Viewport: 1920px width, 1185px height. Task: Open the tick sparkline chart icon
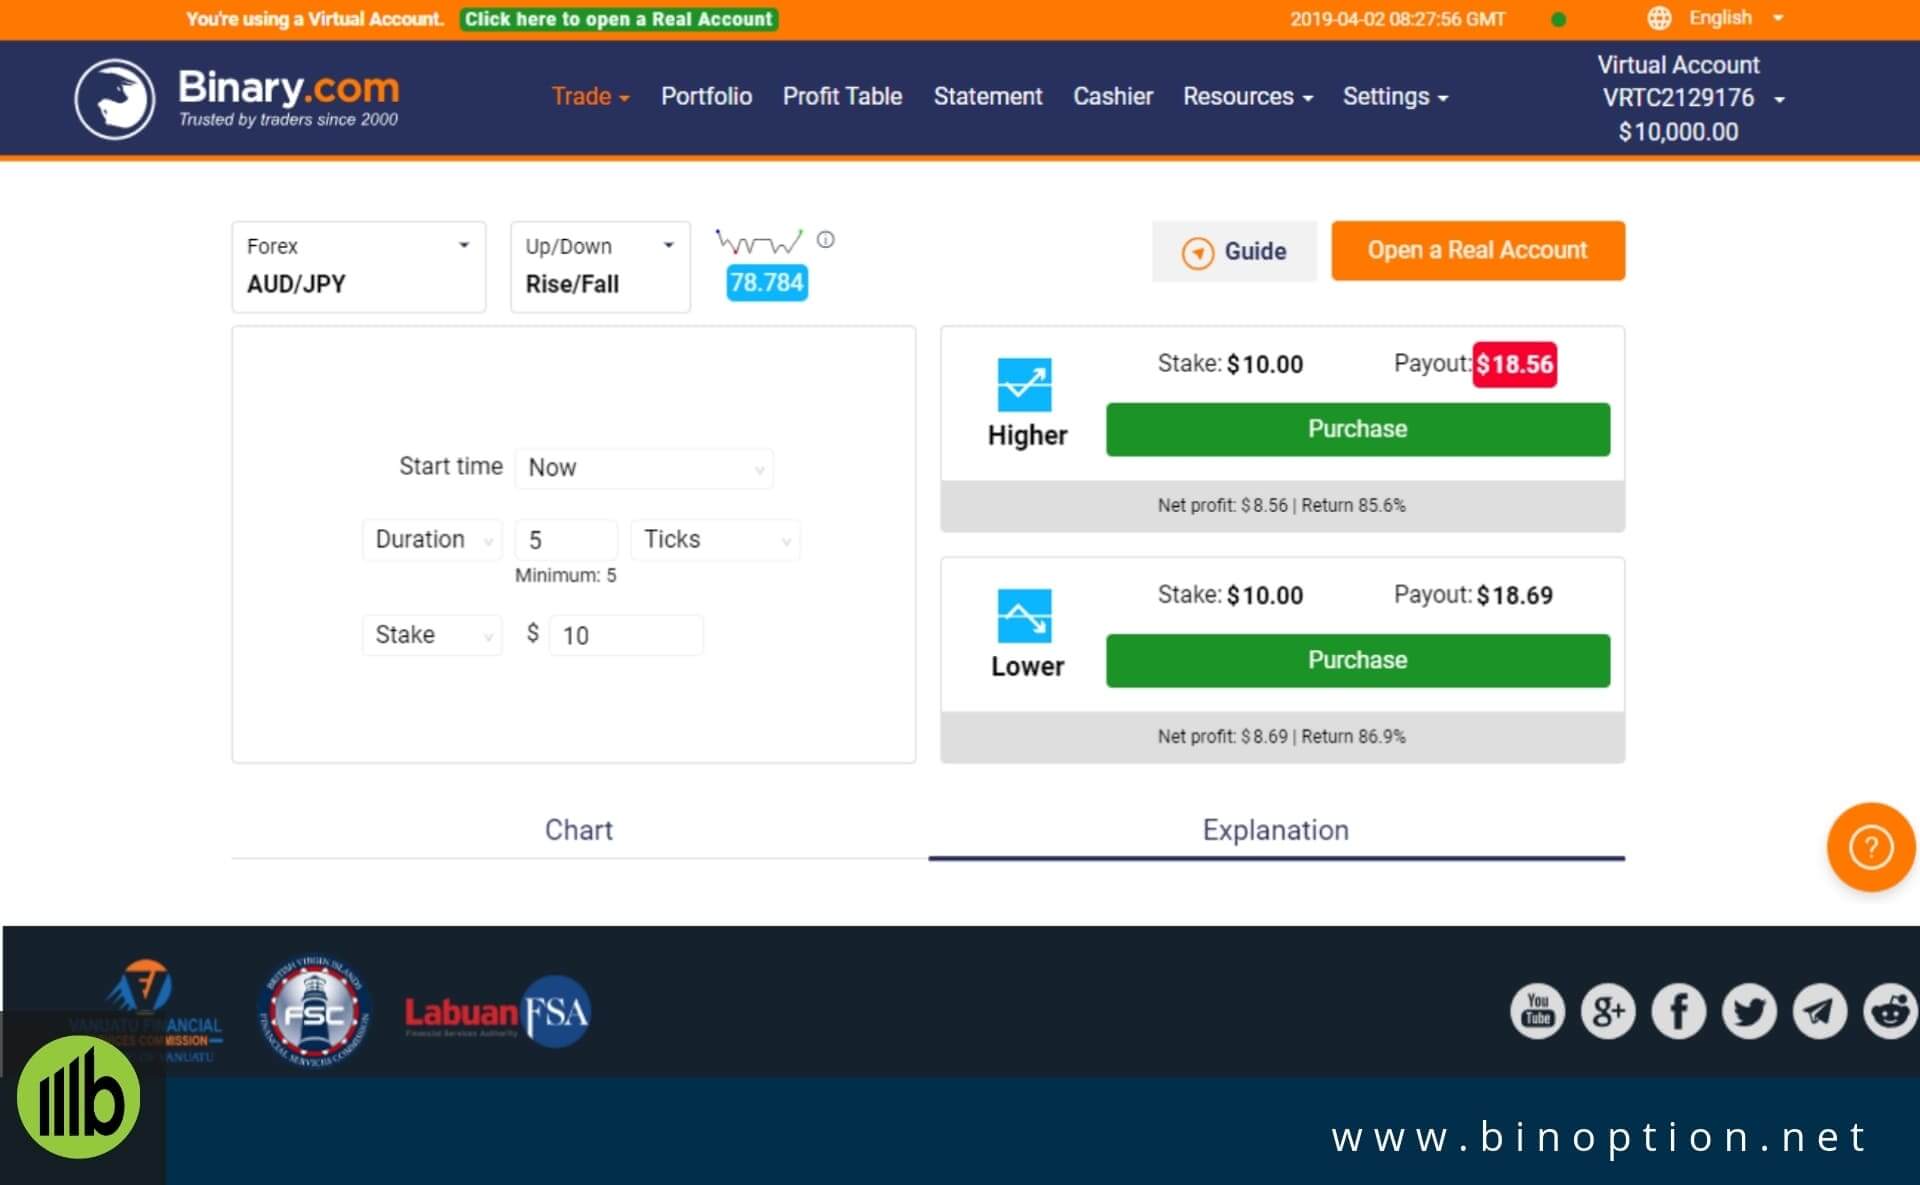(758, 241)
